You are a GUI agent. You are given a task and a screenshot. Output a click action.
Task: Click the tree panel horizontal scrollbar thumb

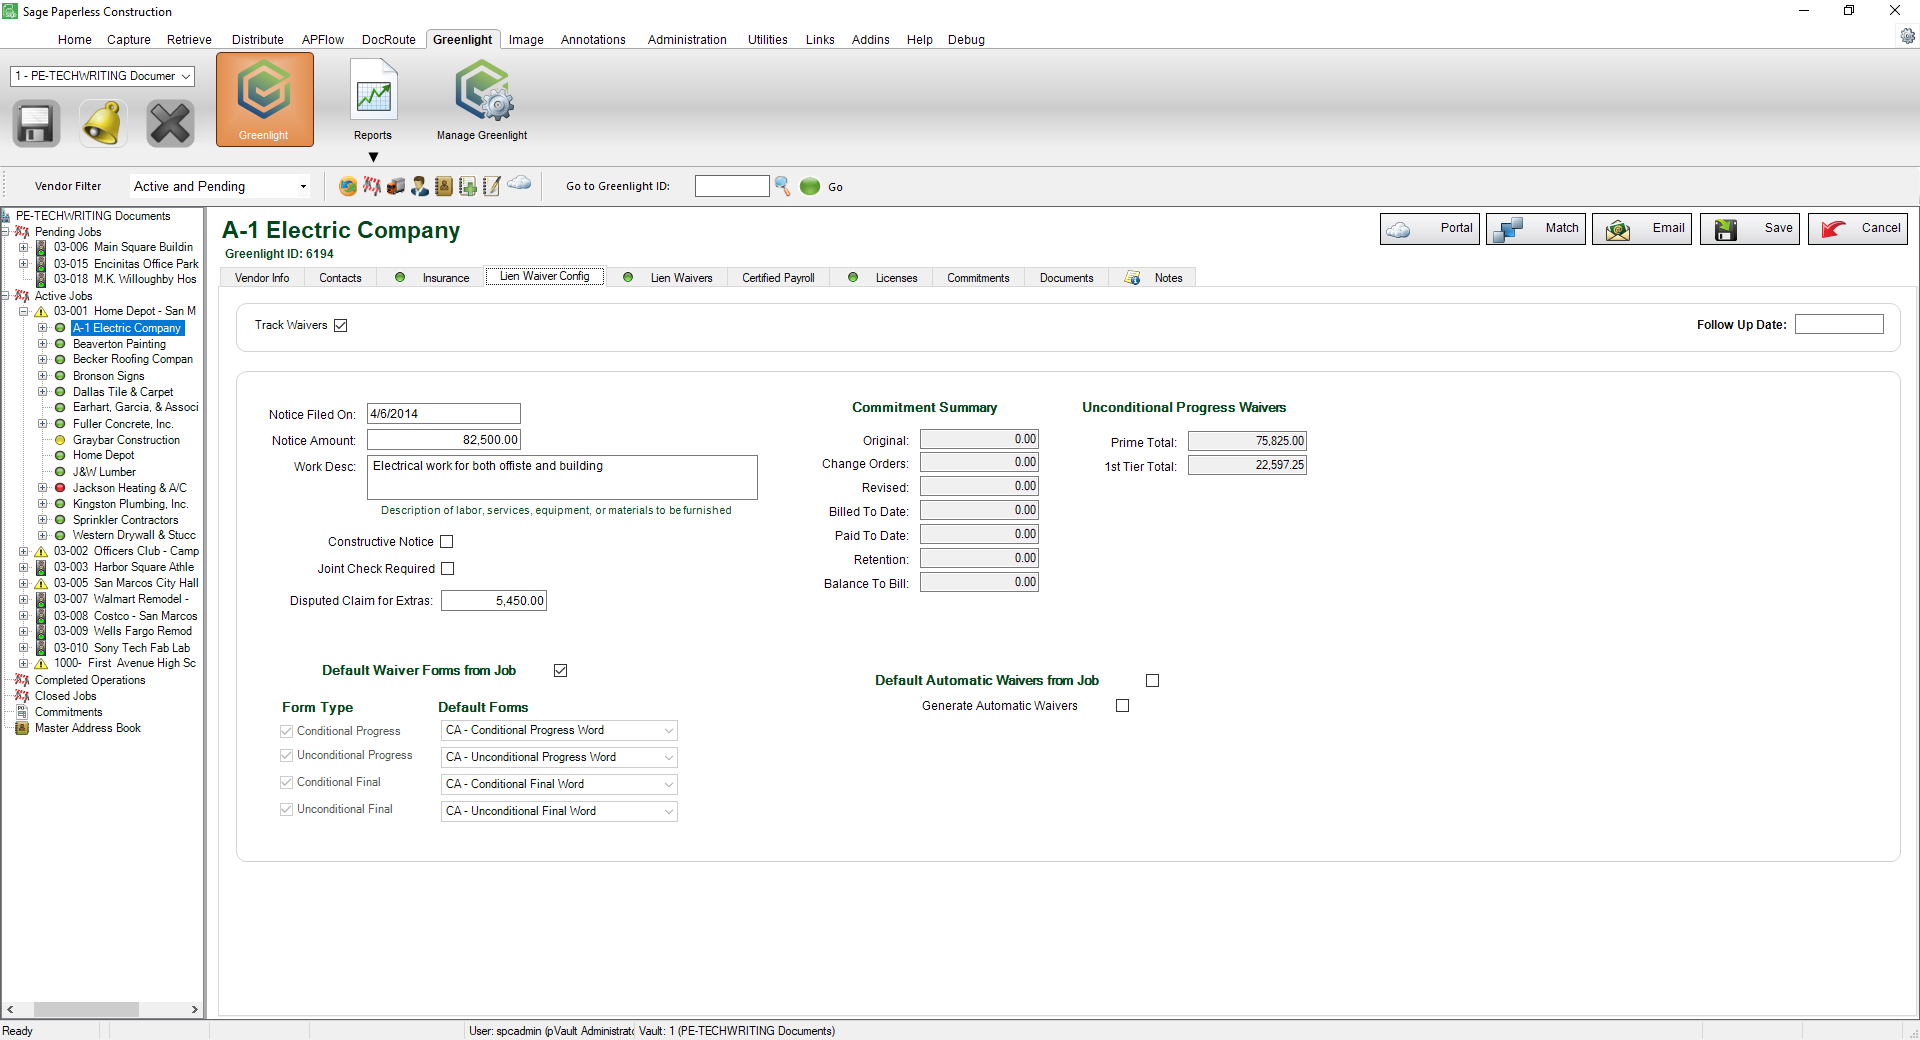[x=86, y=1010]
